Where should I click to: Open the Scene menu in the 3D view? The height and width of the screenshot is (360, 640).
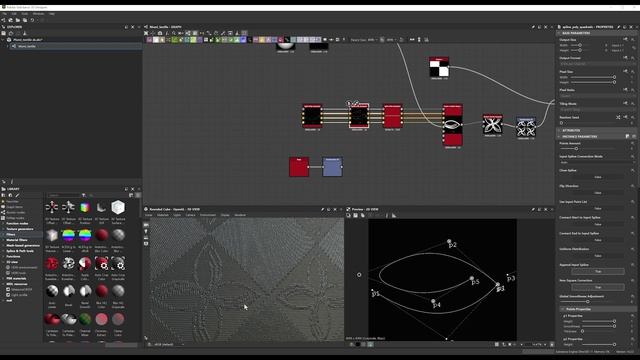click(149, 215)
